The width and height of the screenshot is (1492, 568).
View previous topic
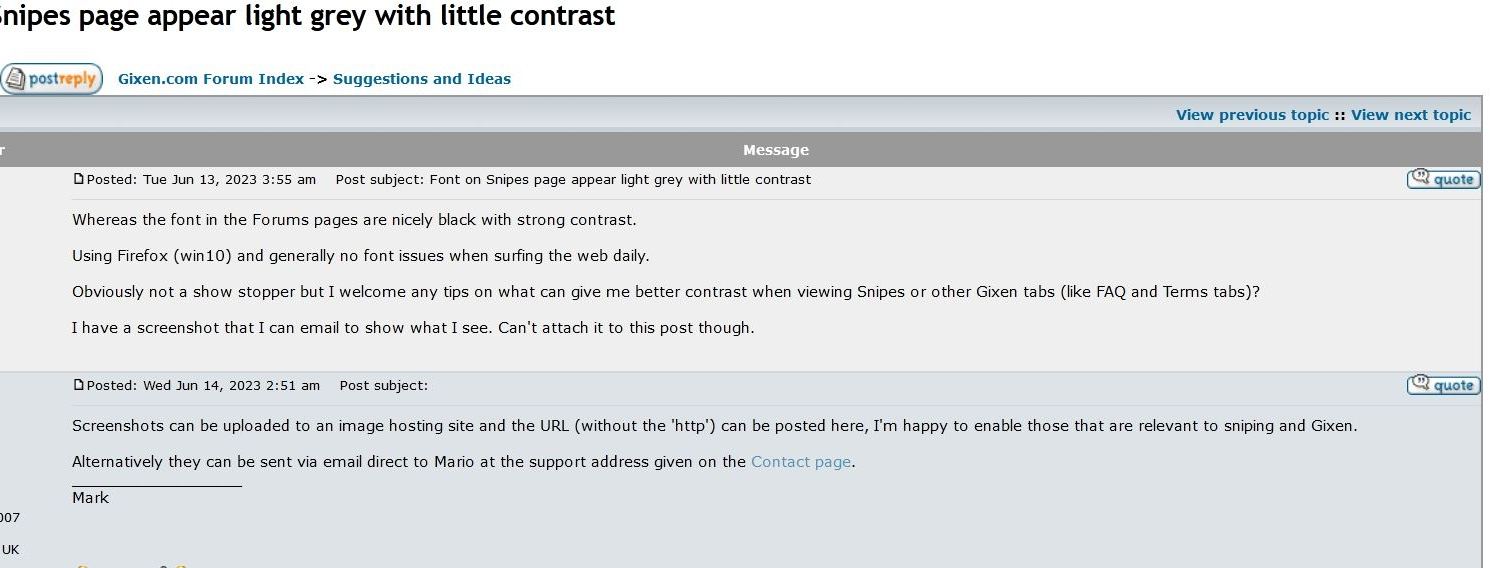point(1252,115)
